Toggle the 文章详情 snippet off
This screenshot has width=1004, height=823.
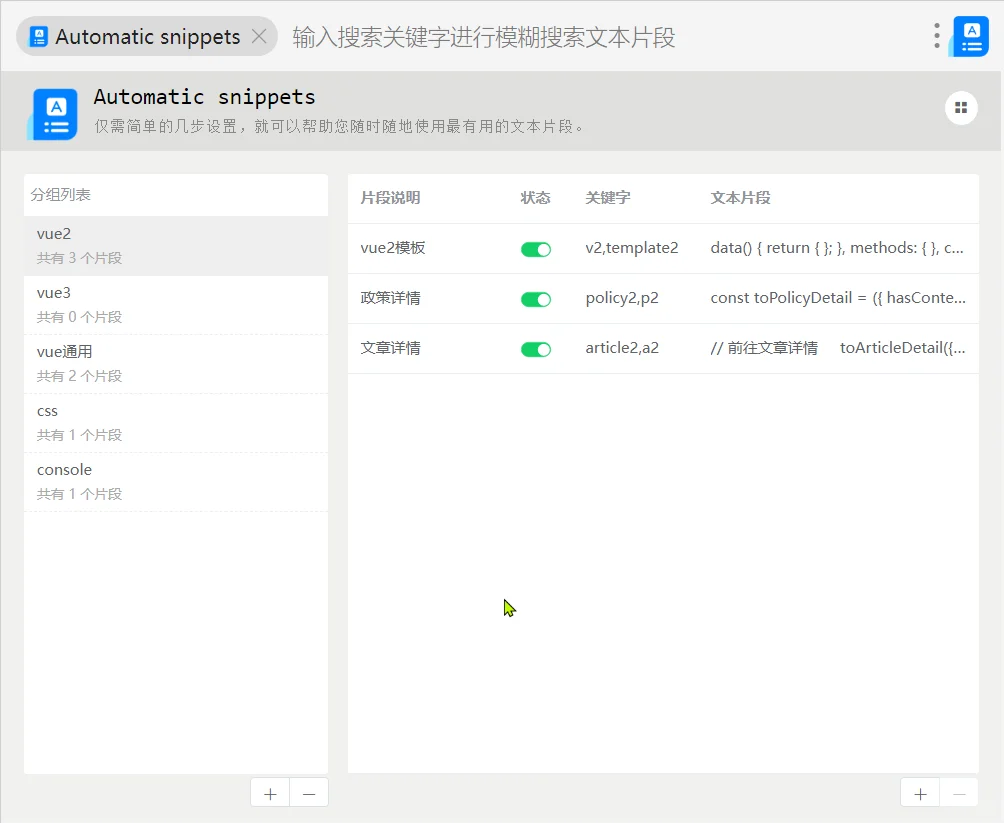tap(535, 349)
